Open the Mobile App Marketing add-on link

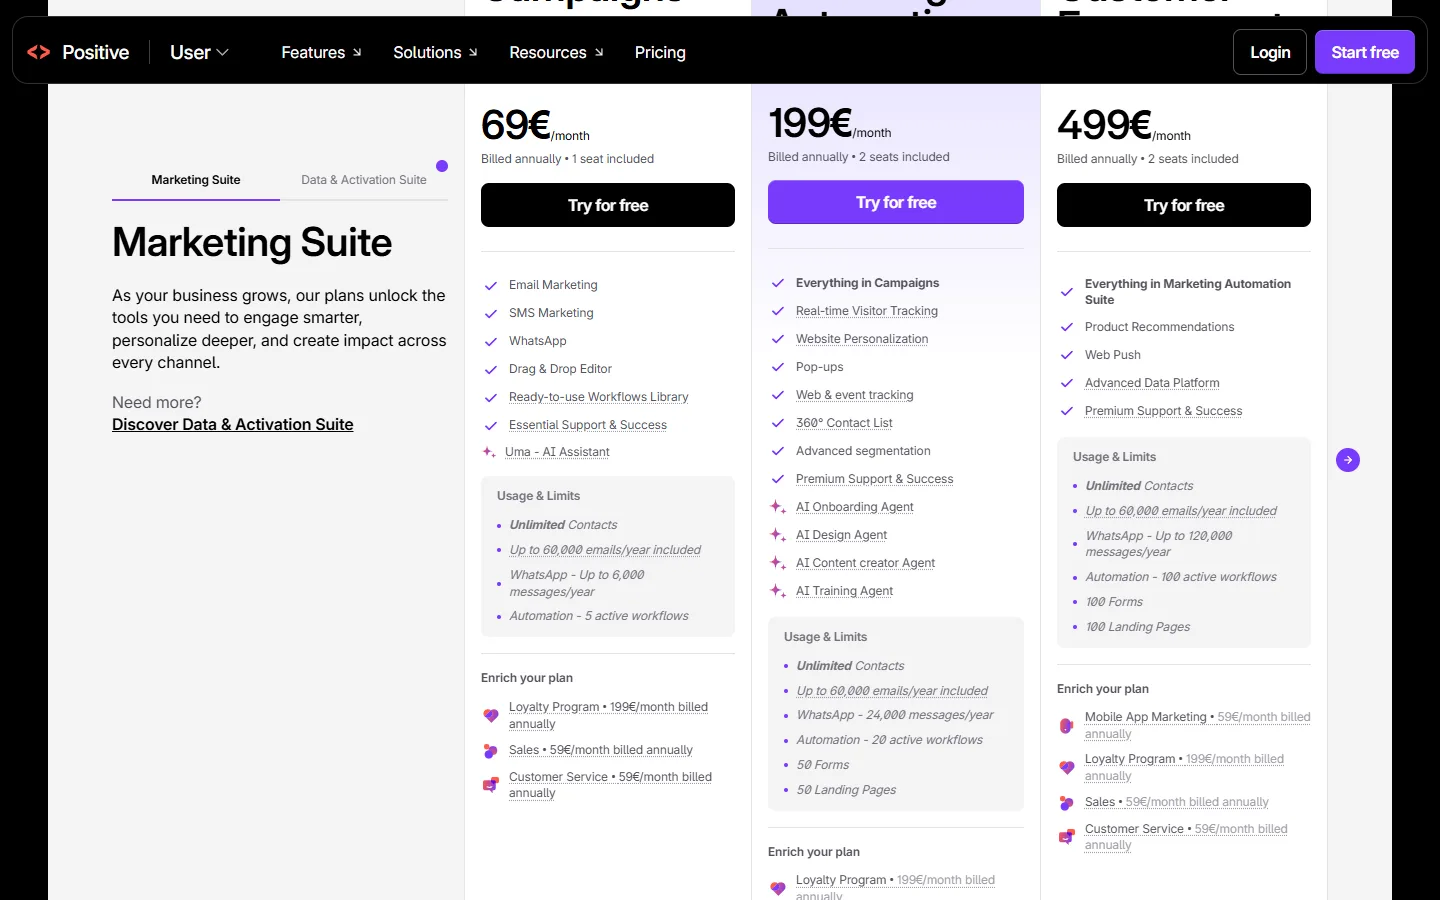pos(1198,725)
